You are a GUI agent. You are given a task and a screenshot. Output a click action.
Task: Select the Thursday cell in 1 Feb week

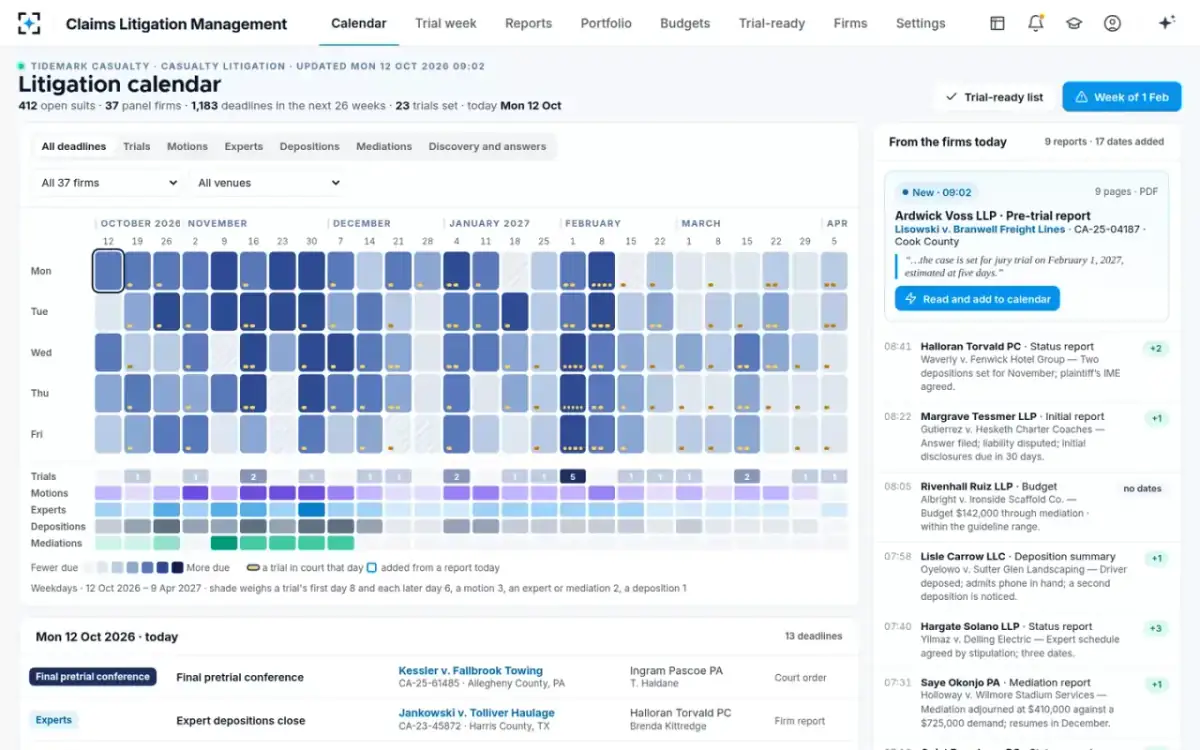pos(573,393)
